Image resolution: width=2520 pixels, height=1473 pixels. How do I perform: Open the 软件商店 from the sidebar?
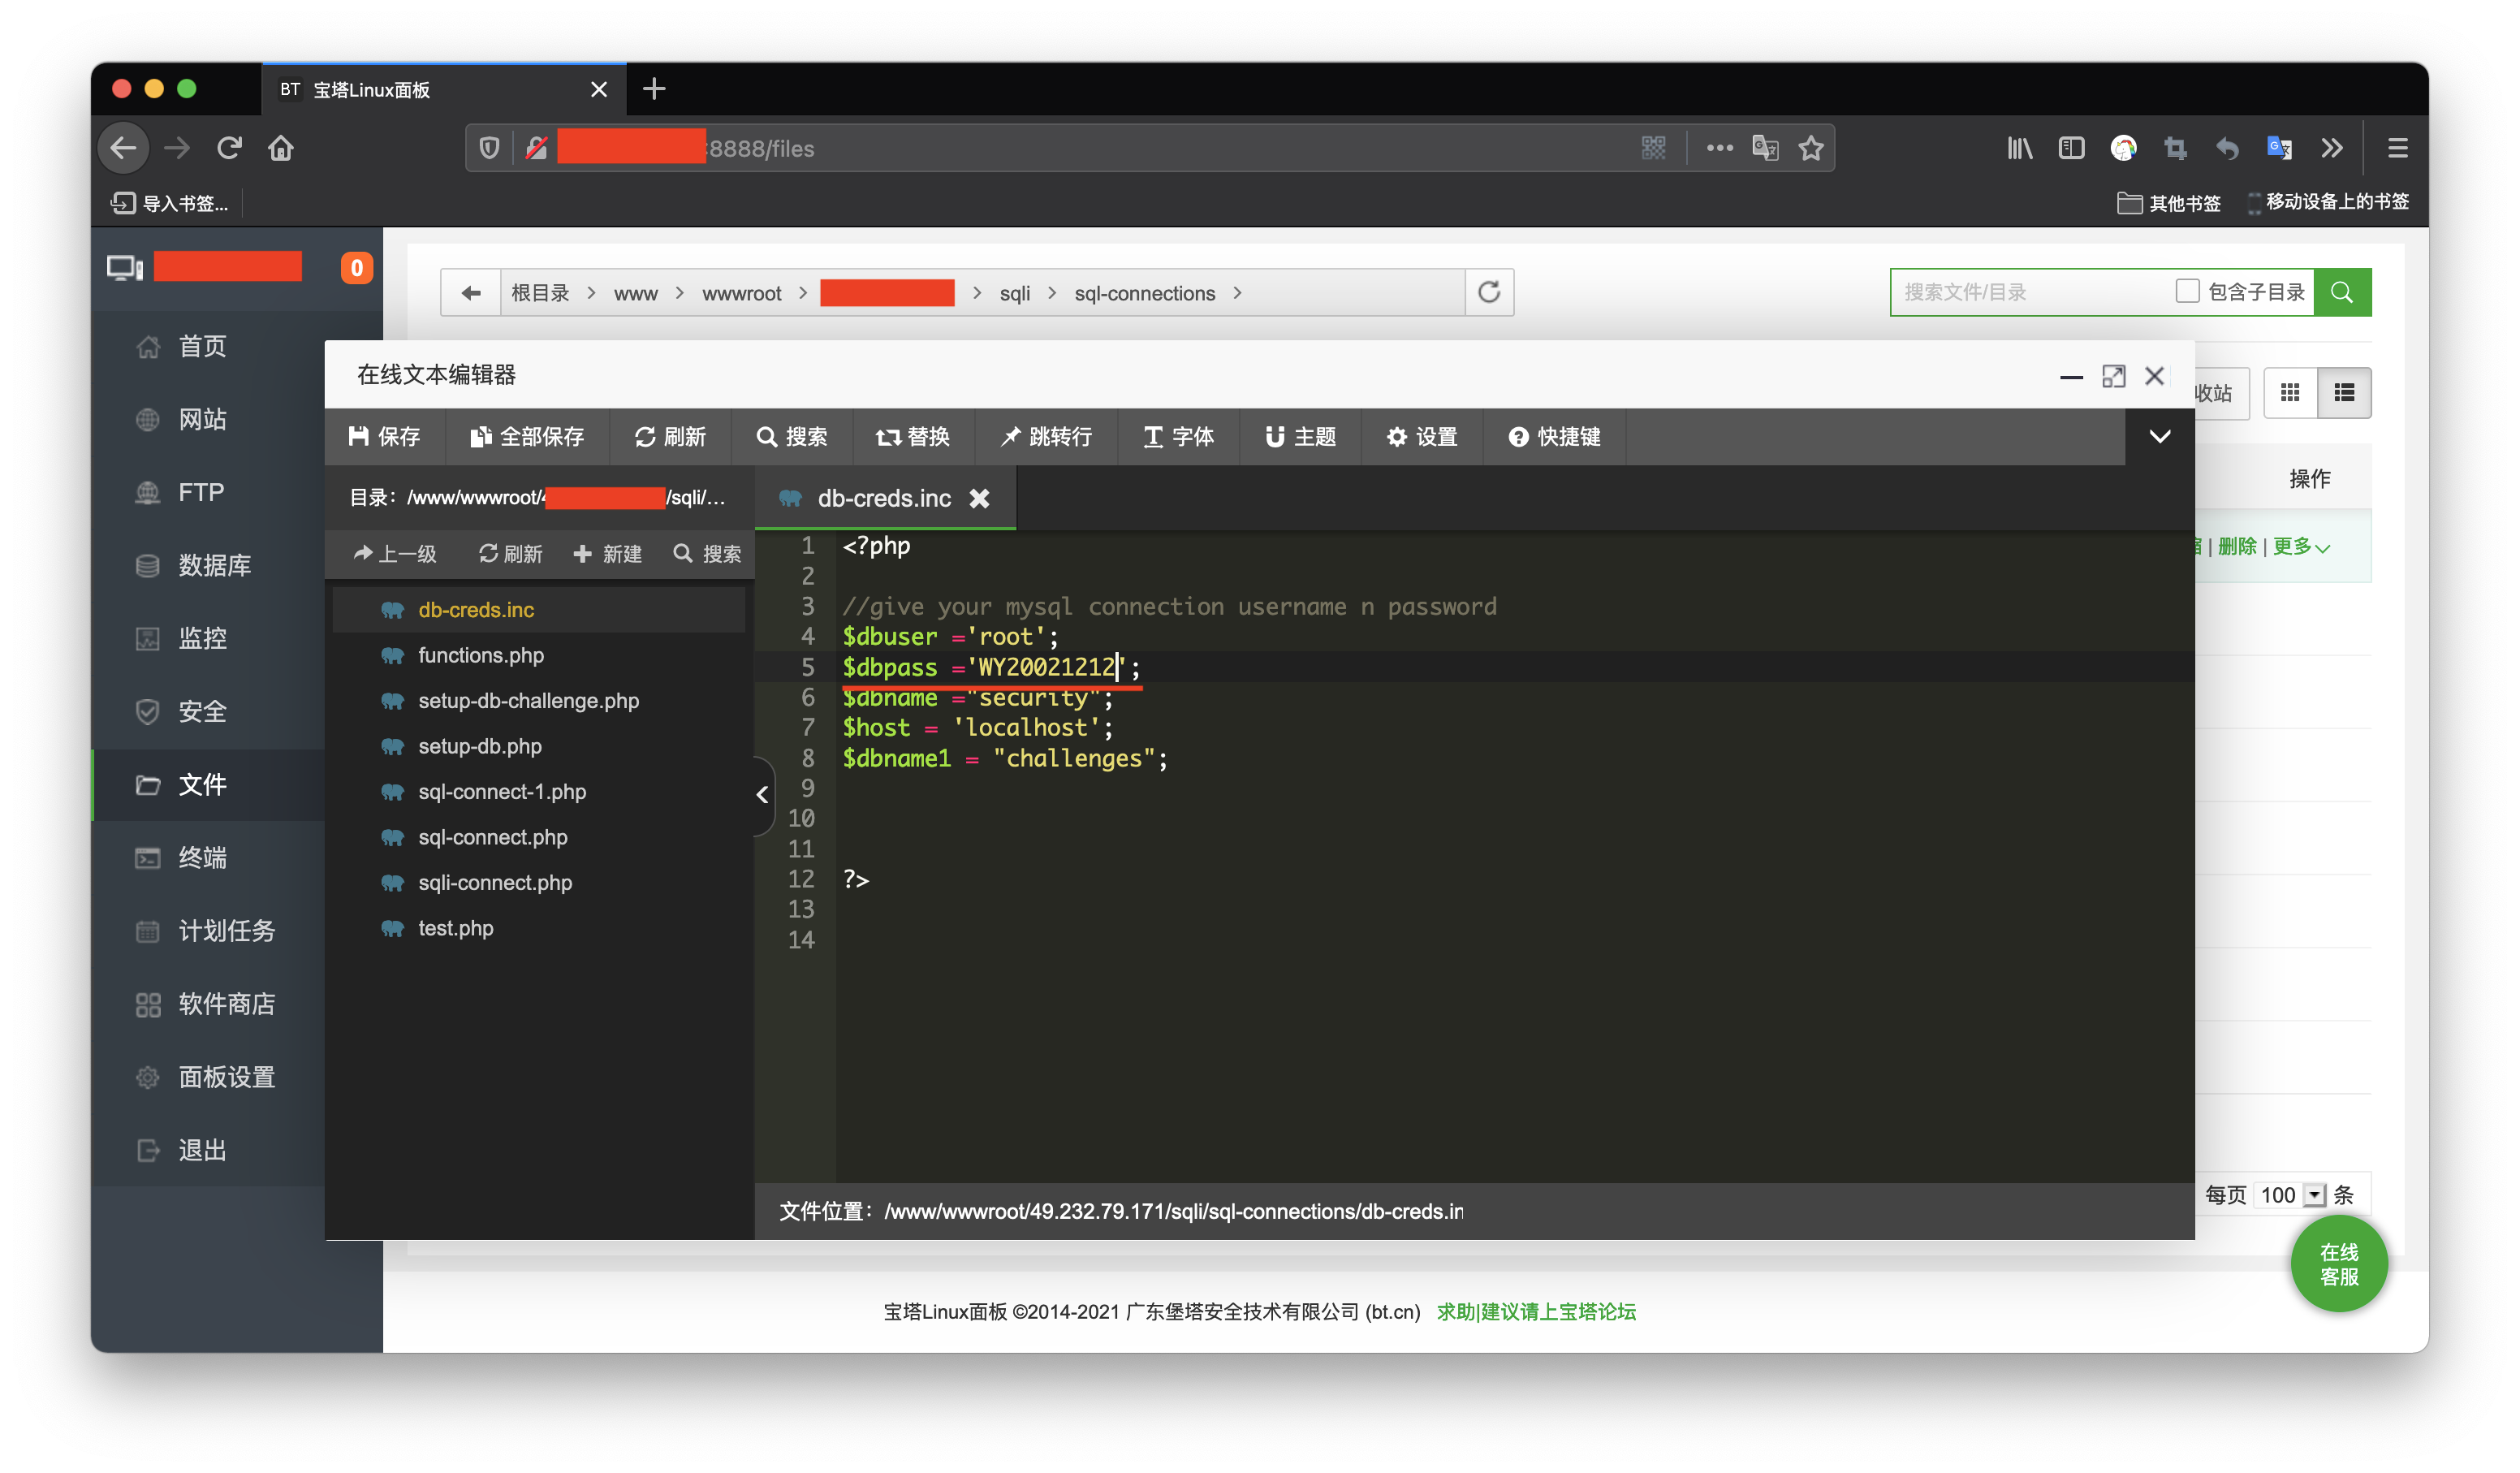(225, 1004)
